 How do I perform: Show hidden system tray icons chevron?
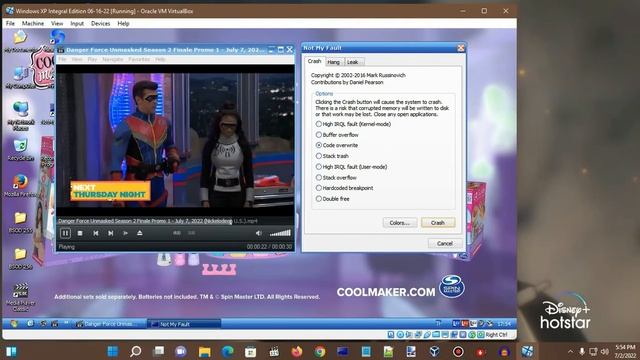coord(570,351)
